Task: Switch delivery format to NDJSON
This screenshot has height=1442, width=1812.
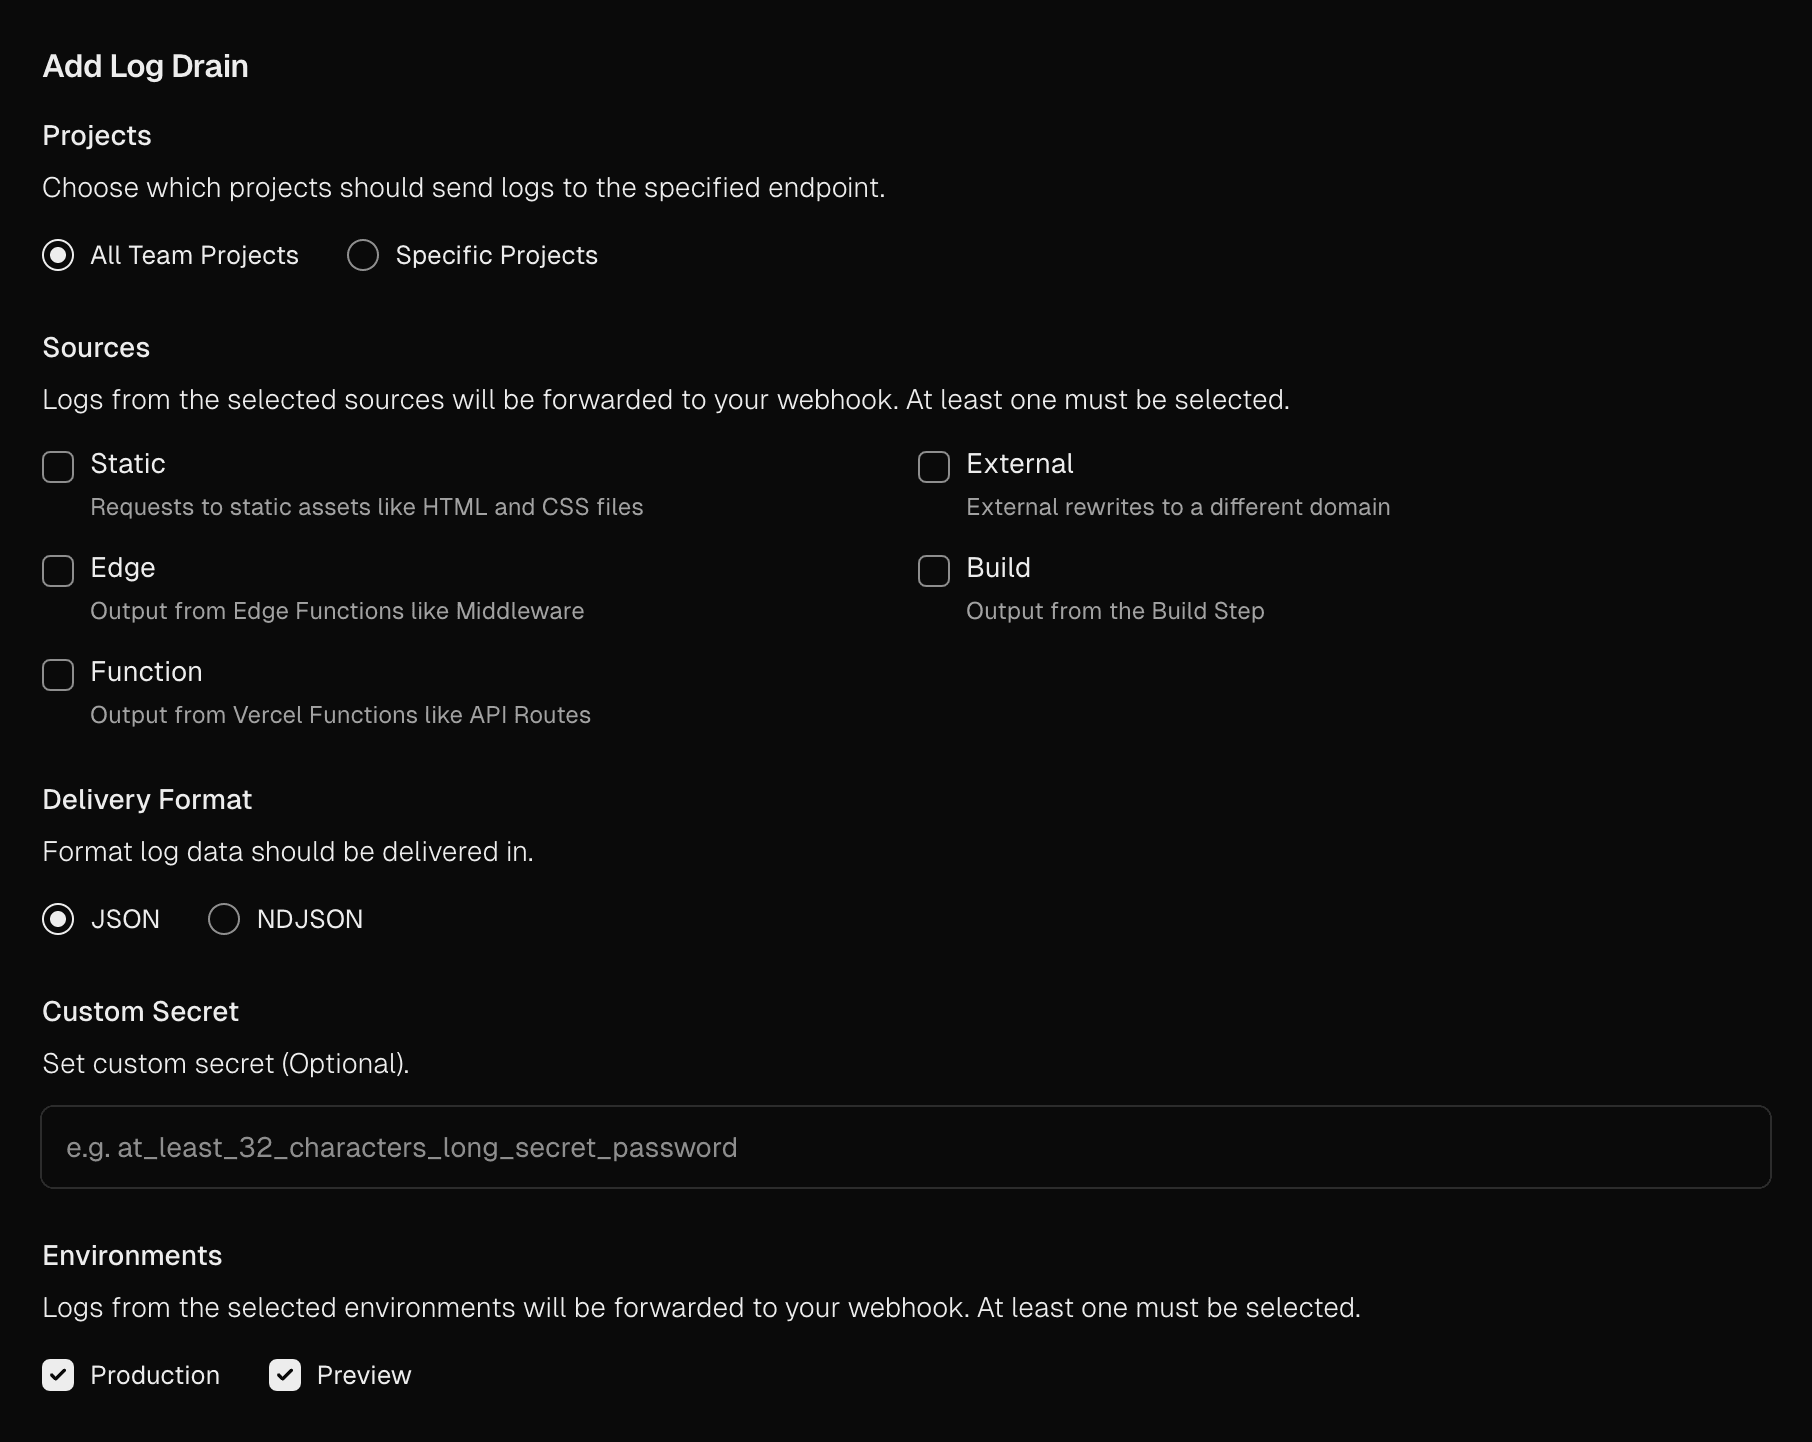Action: [224, 919]
